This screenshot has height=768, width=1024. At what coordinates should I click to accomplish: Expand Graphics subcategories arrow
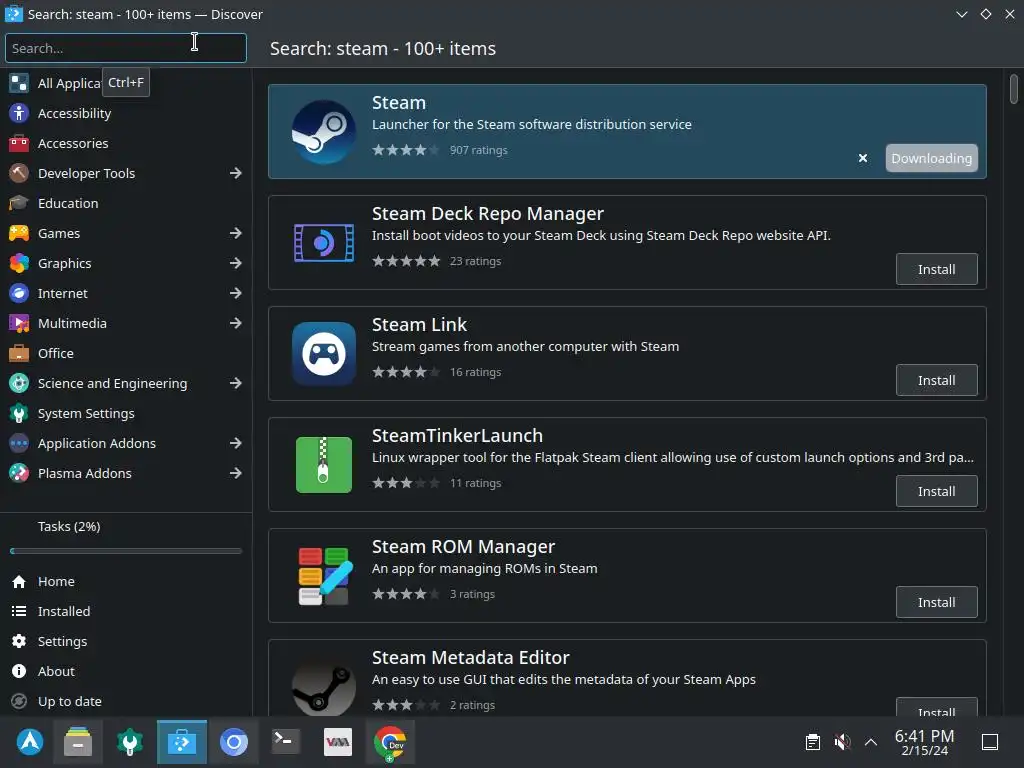pos(236,263)
